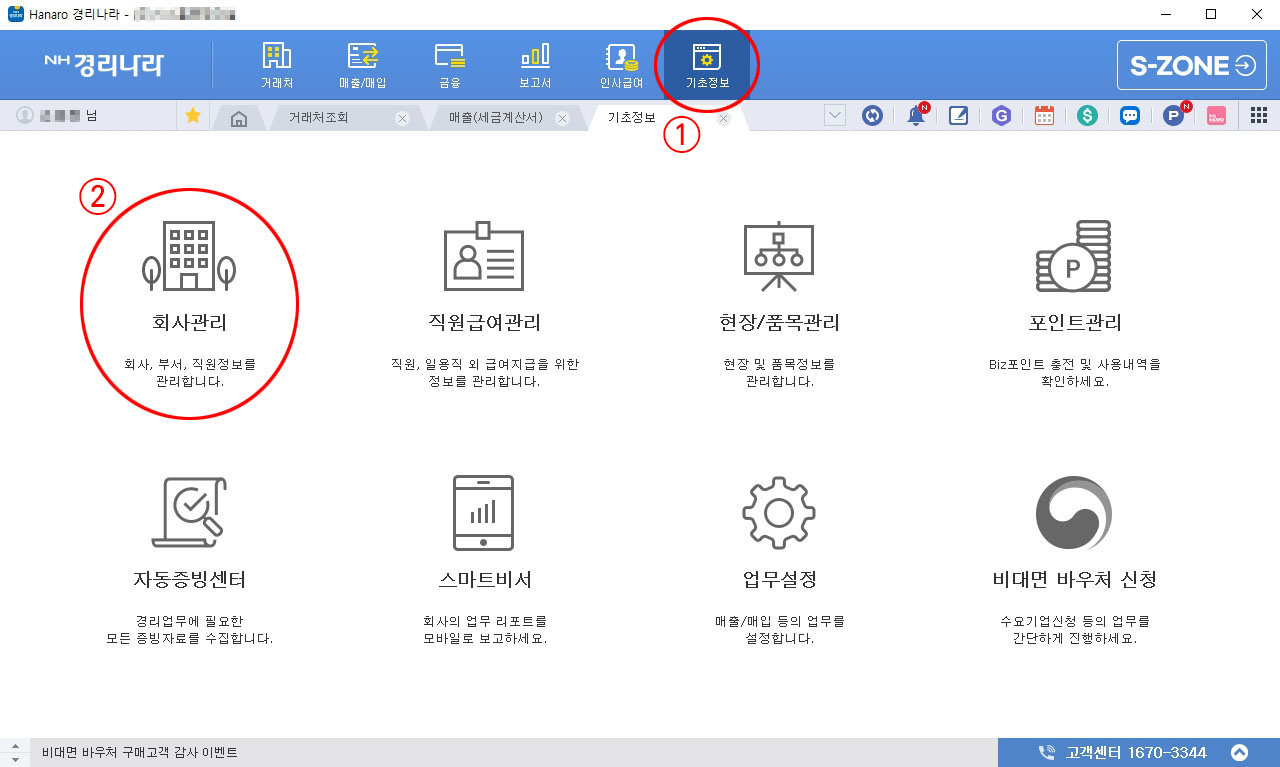Open the pink biz memo icon
Image resolution: width=1280 pixels, height=767 pixels.
1216,116
